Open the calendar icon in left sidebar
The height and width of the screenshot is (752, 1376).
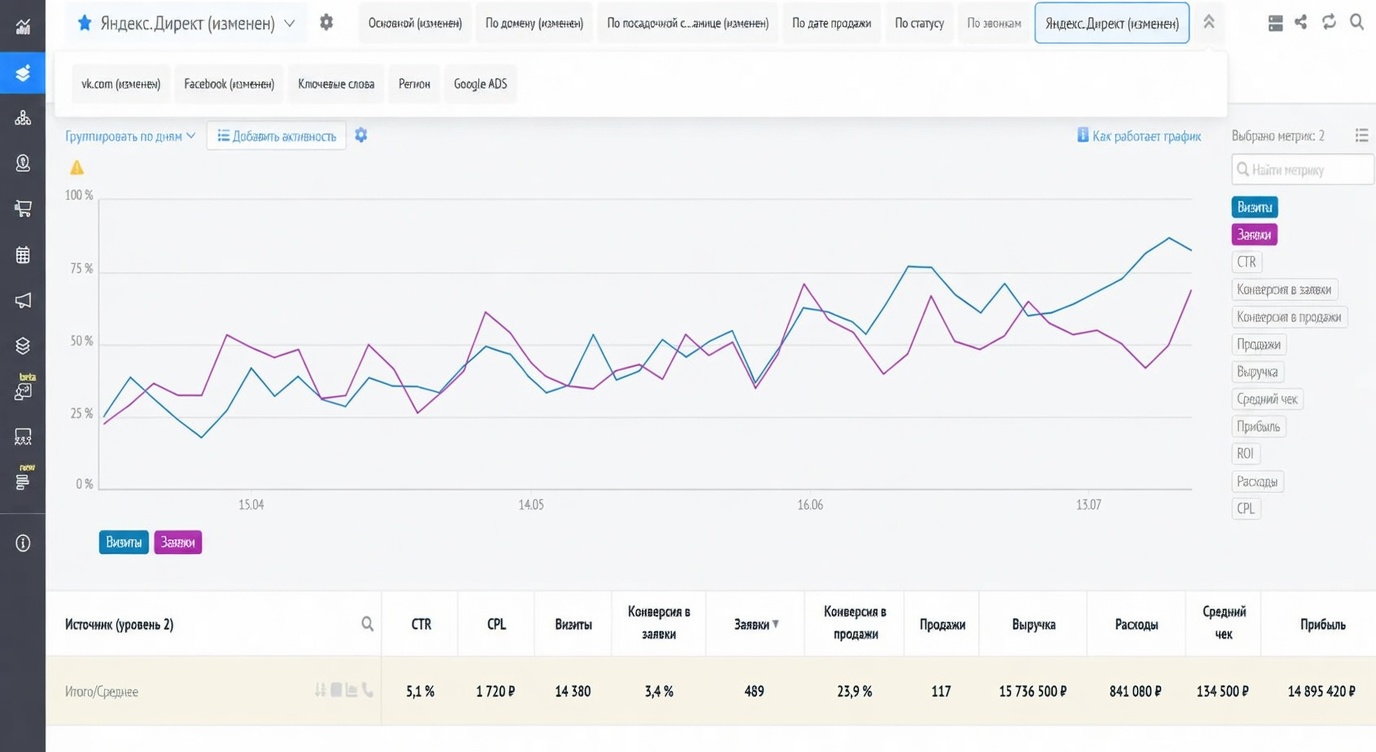tap(22, 255)
